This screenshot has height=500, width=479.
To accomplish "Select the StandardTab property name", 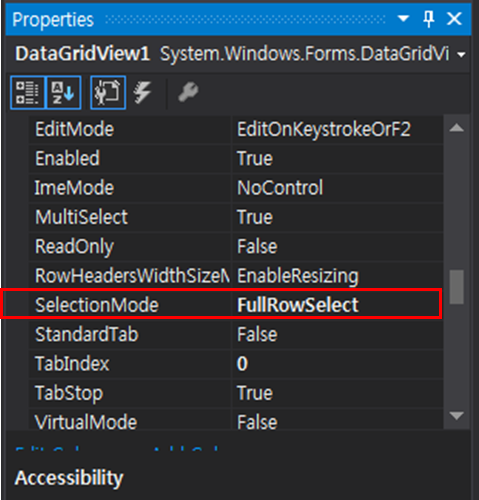I will (86, 334).
